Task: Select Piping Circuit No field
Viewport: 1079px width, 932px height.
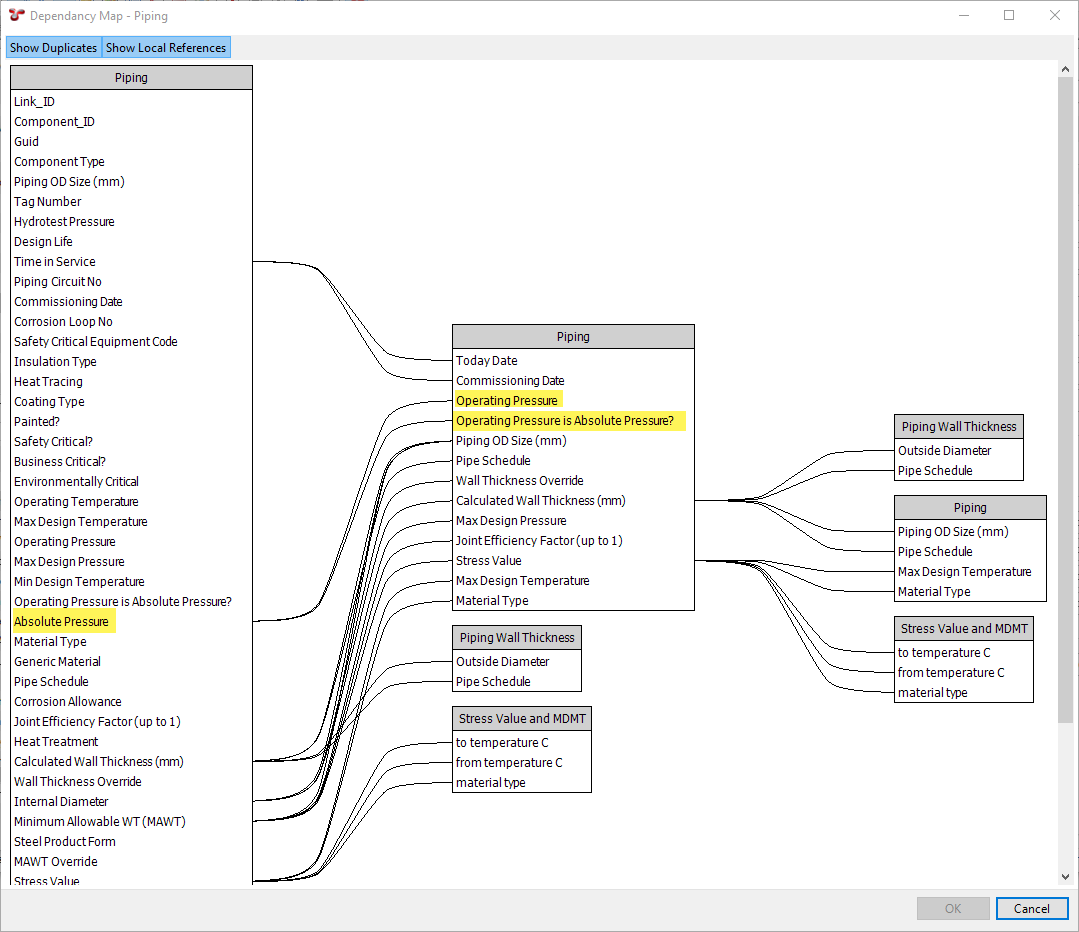Action: pyautogui.click(x=58, y=282)
